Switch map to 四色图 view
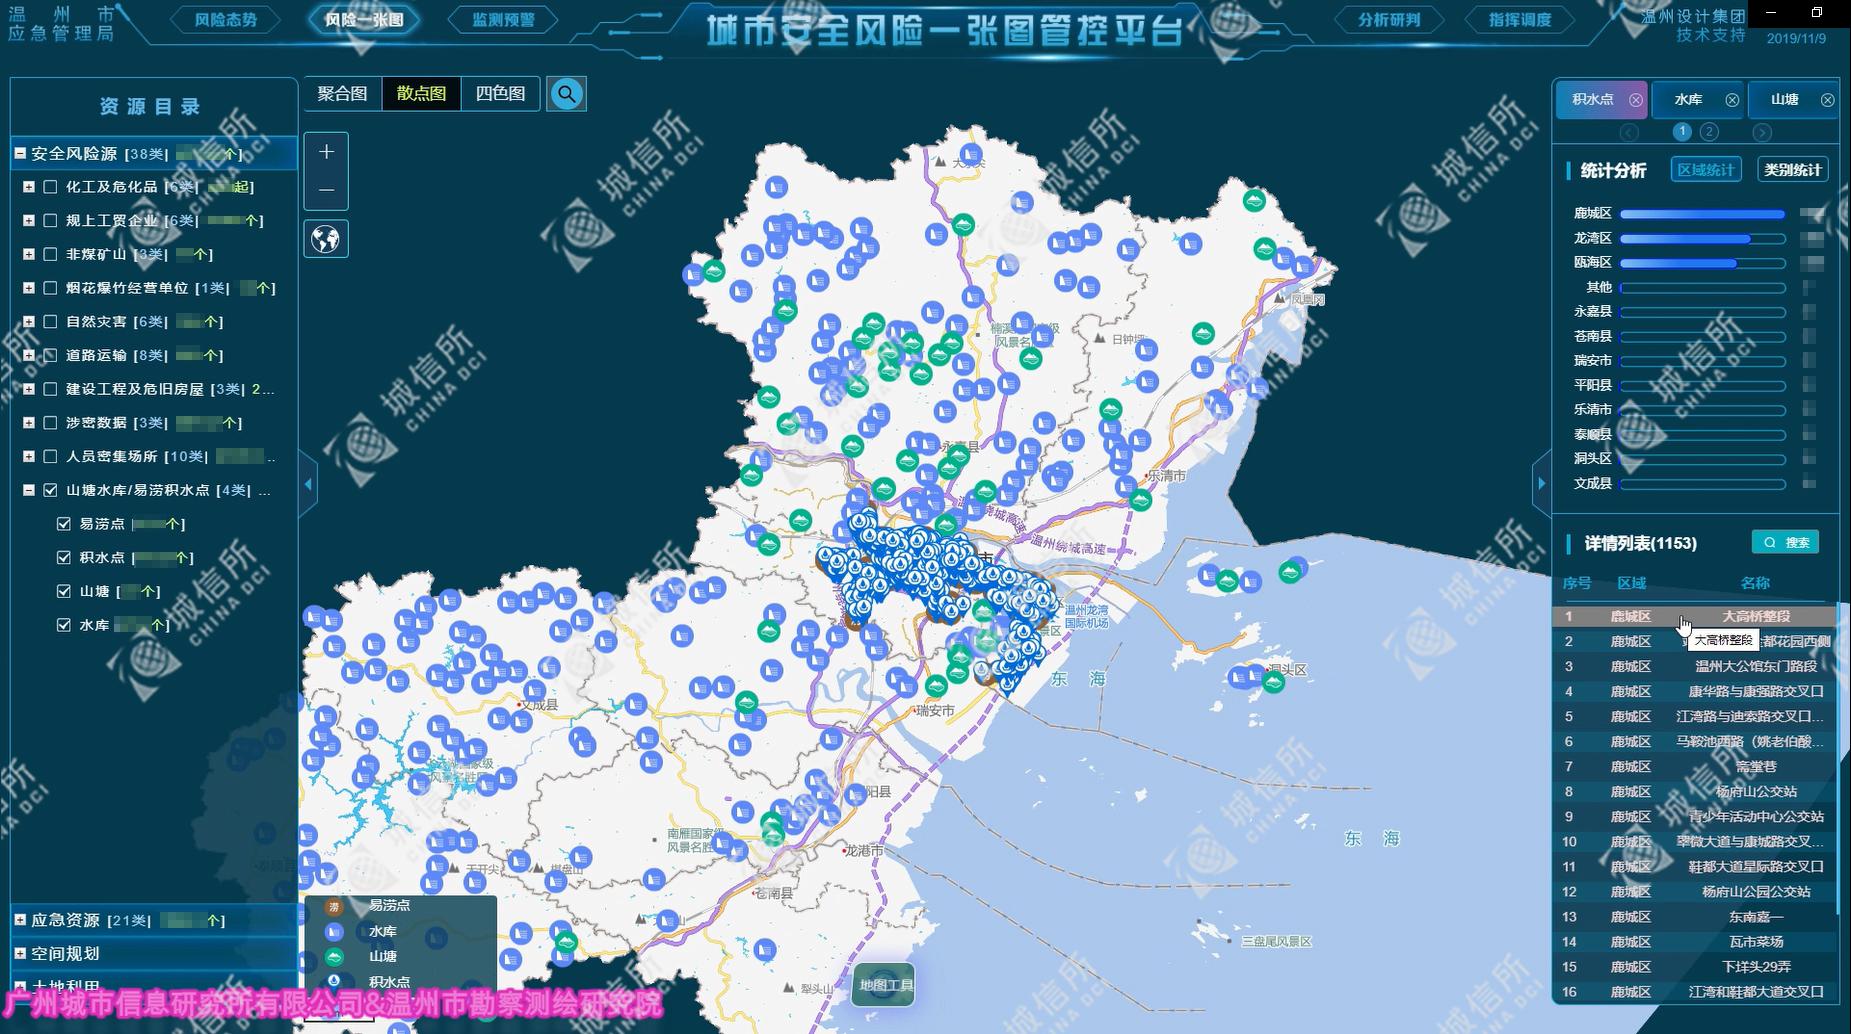Image resolution: width=1851 pixels, height=1034 pixels. pyautogui.click(x=500, y=94)
